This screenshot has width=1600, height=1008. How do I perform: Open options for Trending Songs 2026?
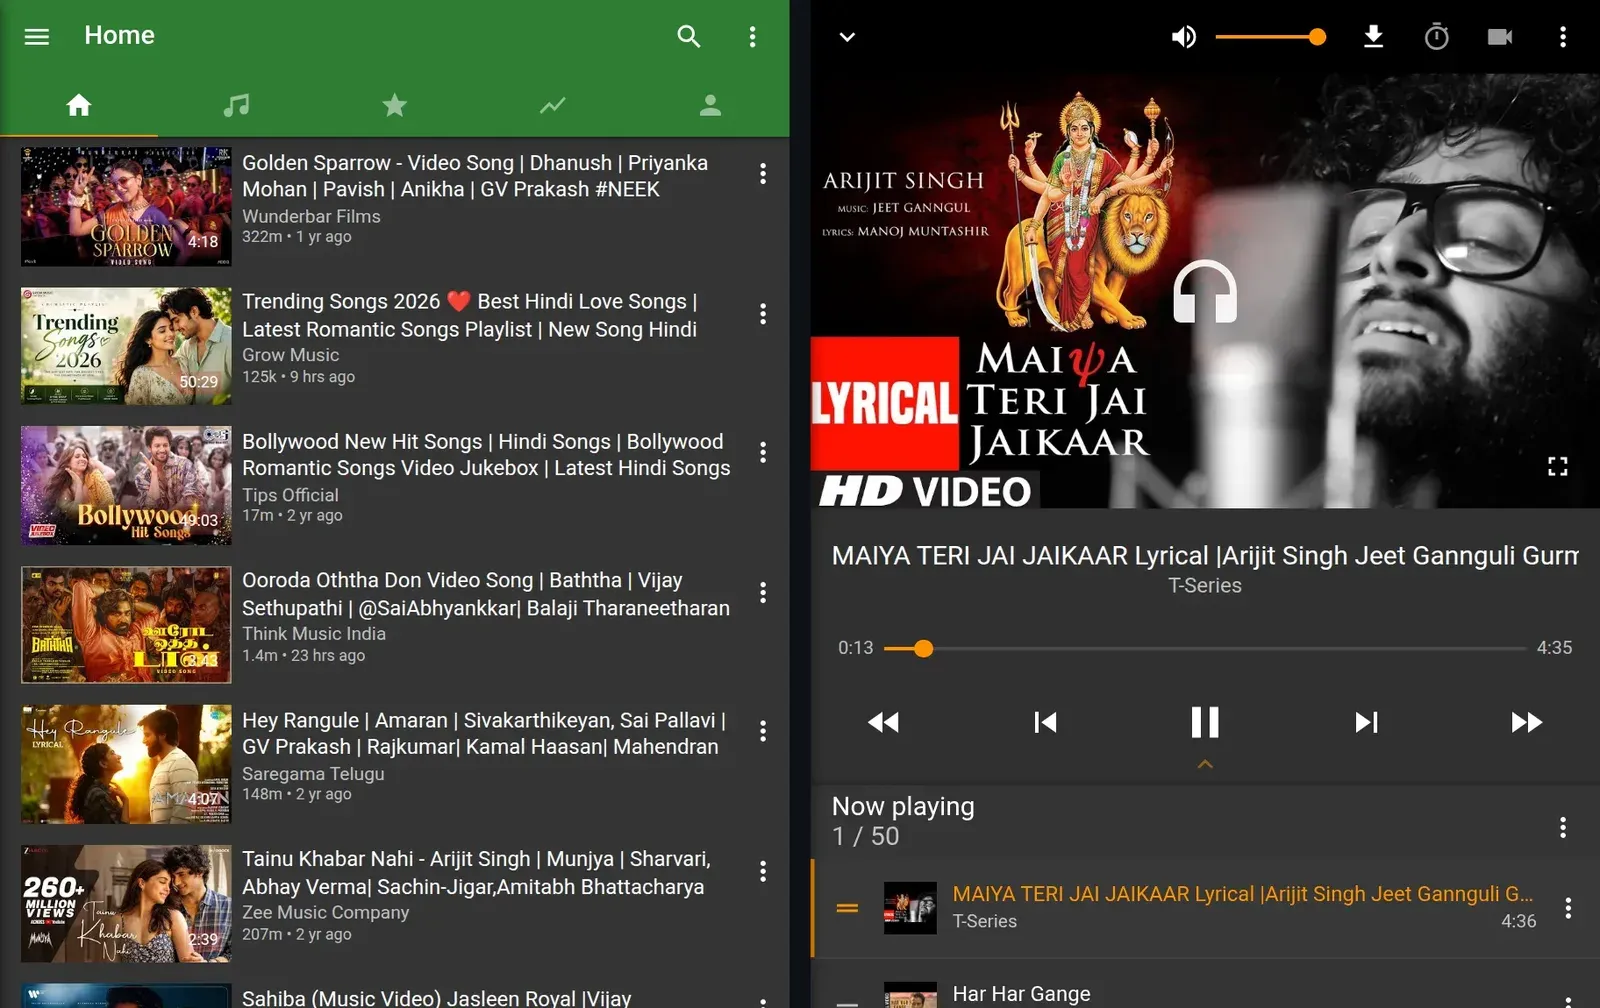(763, 314)
